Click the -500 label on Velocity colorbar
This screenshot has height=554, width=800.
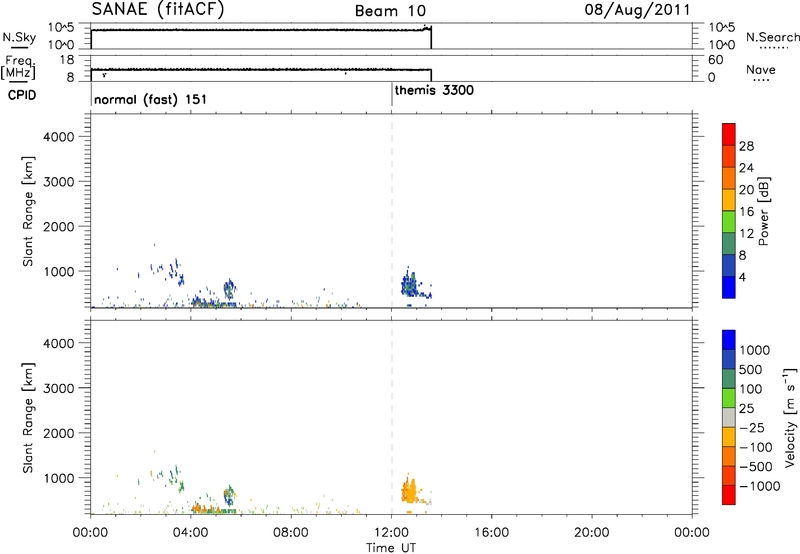(x=758, y=466)
